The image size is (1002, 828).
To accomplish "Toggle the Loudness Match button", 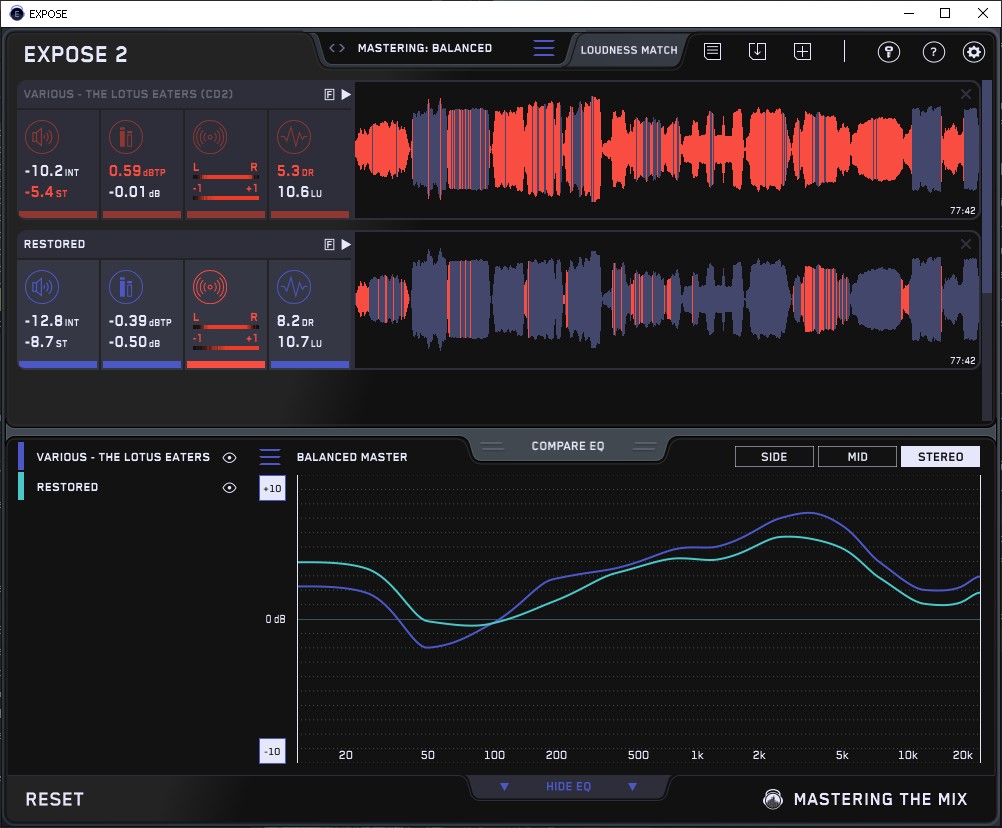I will 629,50.
